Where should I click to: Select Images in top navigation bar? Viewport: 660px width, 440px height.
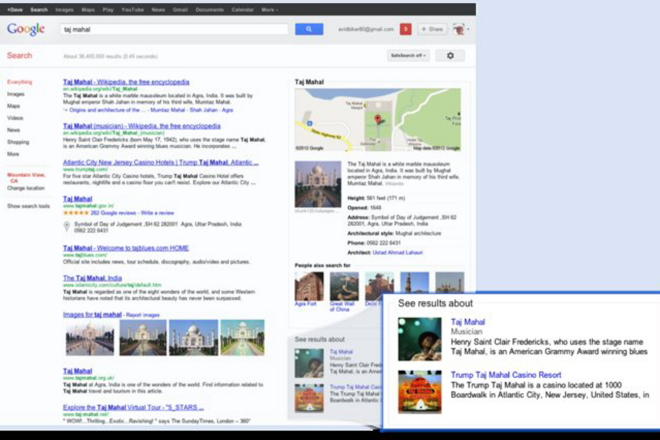point(64,10)
